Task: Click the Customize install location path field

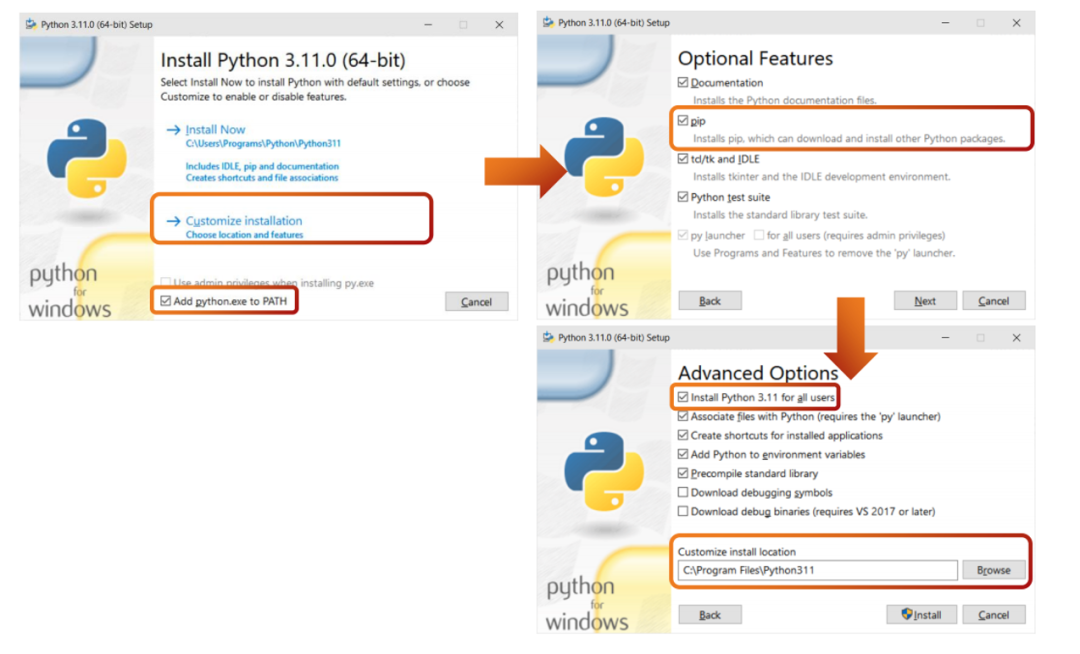Action: (816, 570)
